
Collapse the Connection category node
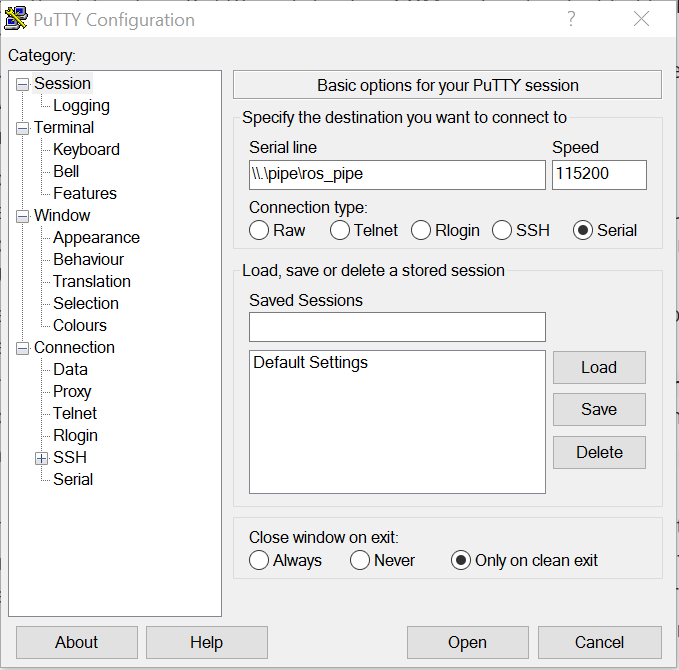[22, 348]
